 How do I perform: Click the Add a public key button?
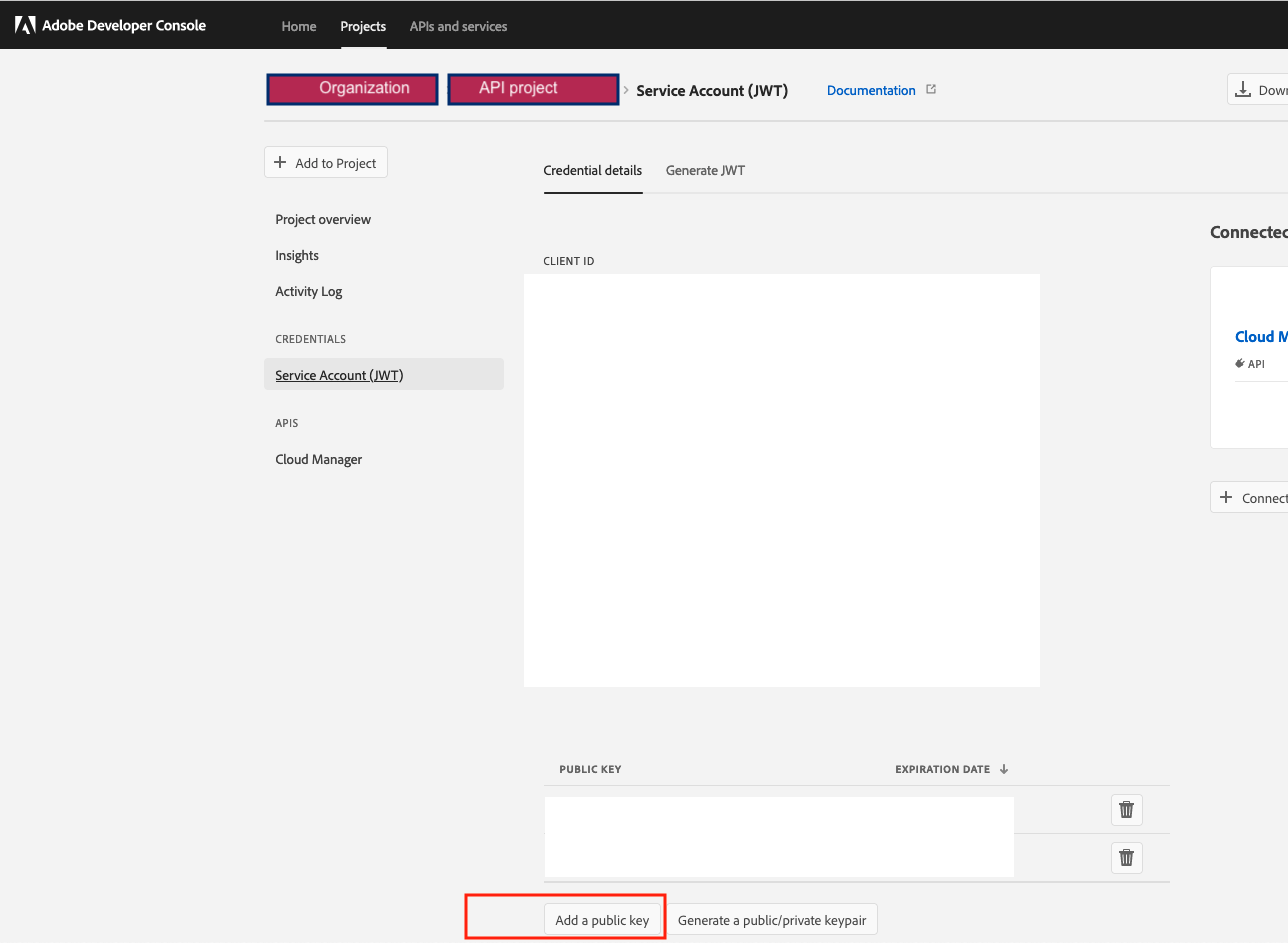pos(604,919)
